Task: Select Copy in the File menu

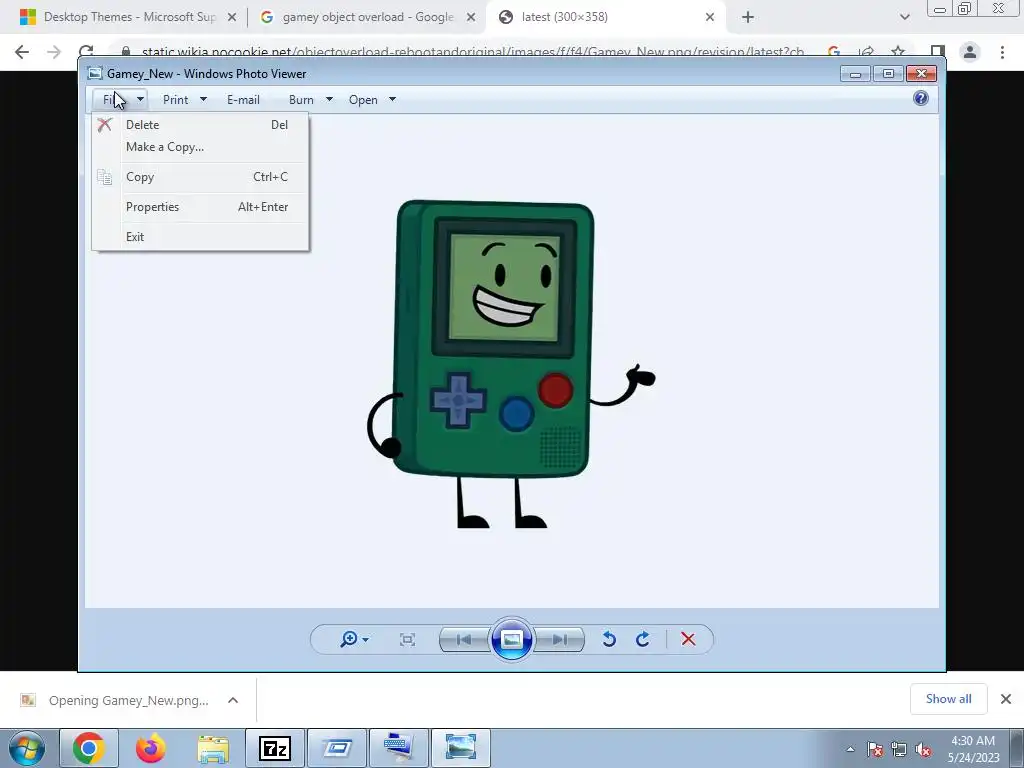Action: (200, 177)
